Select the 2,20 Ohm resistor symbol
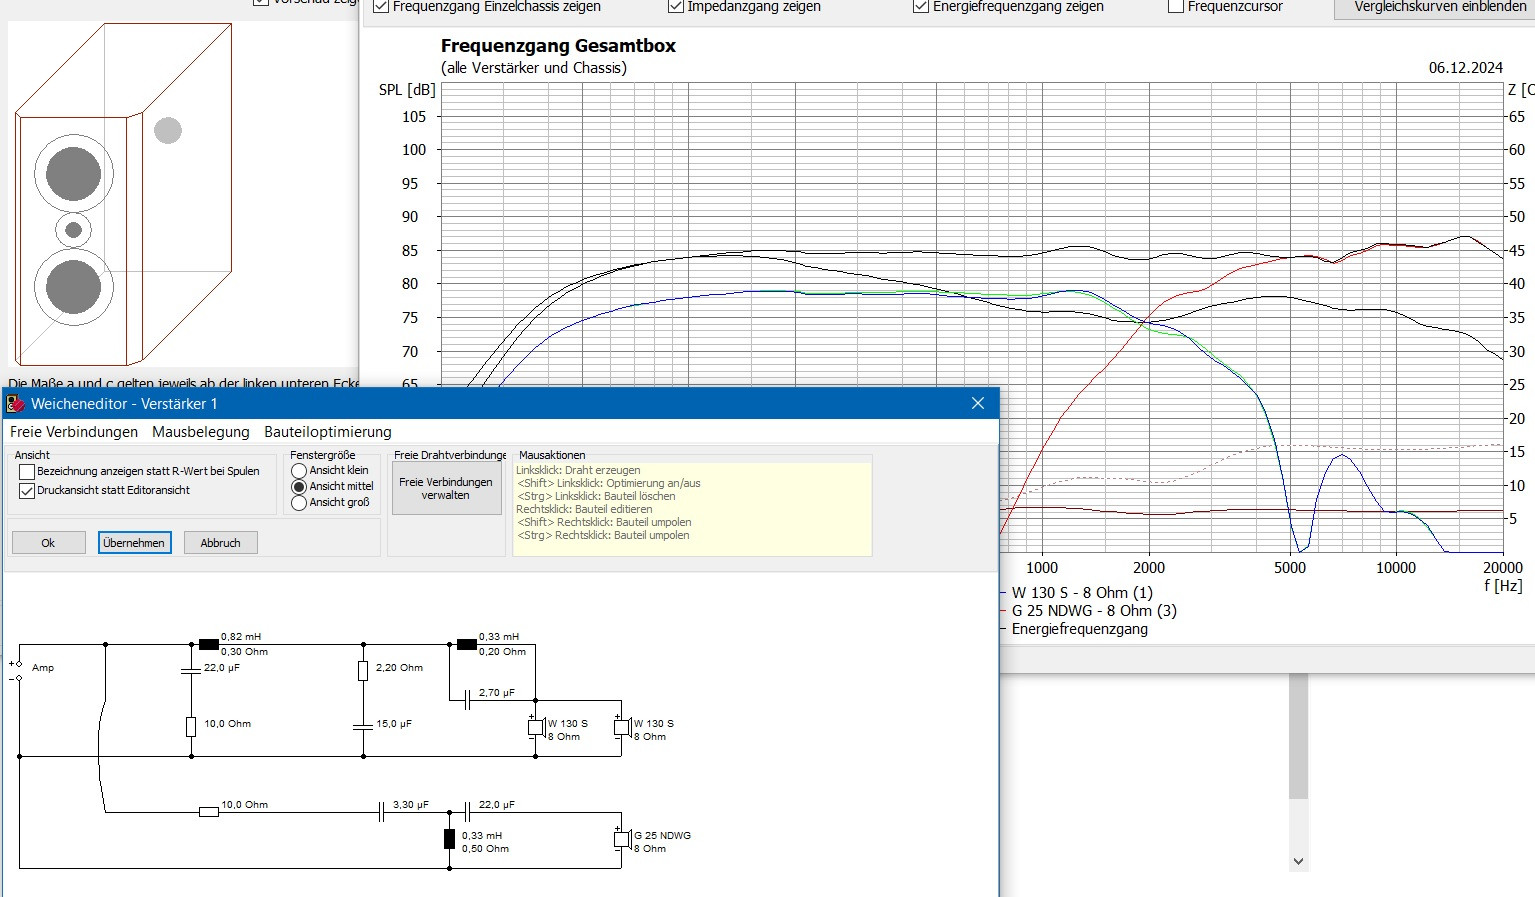This screenshot has width=1535, height=897. pyautogui.click(x=363, y=671)
